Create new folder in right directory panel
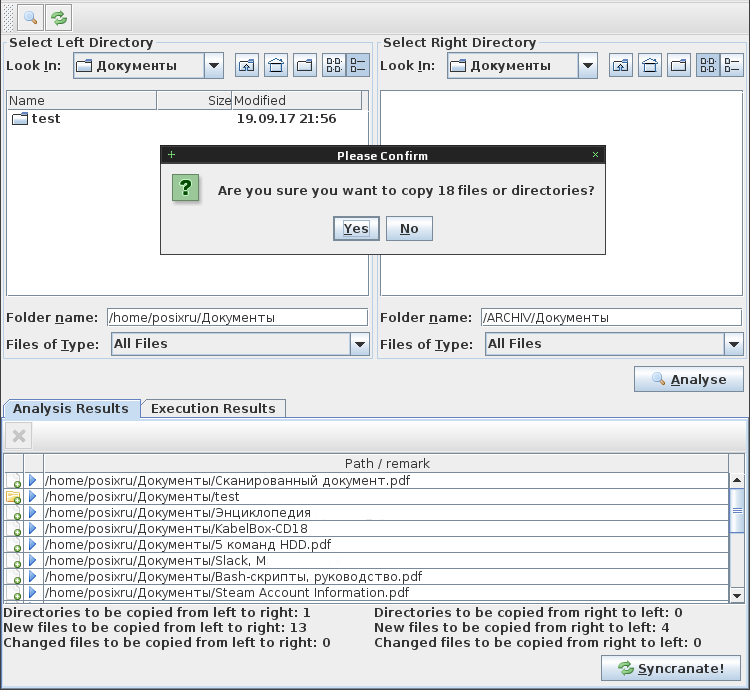Screen dimensions: 750x690 click(x=679, y=65)
